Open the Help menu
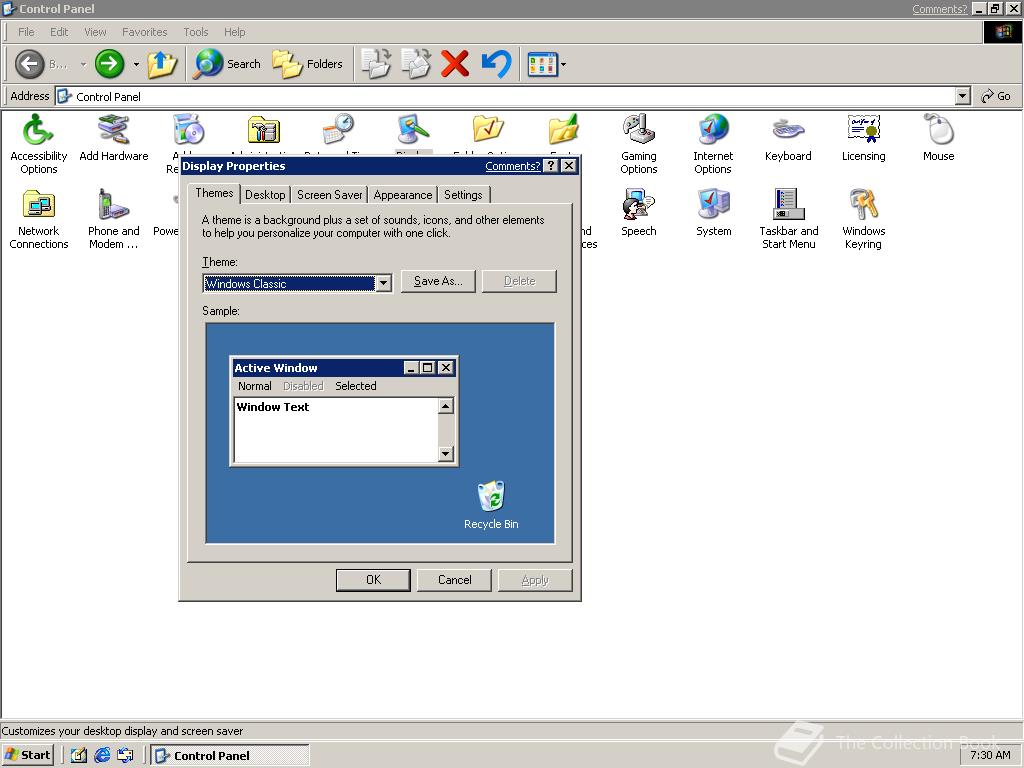The width and height of the screenshot is (1024, 768). point(234,31)
